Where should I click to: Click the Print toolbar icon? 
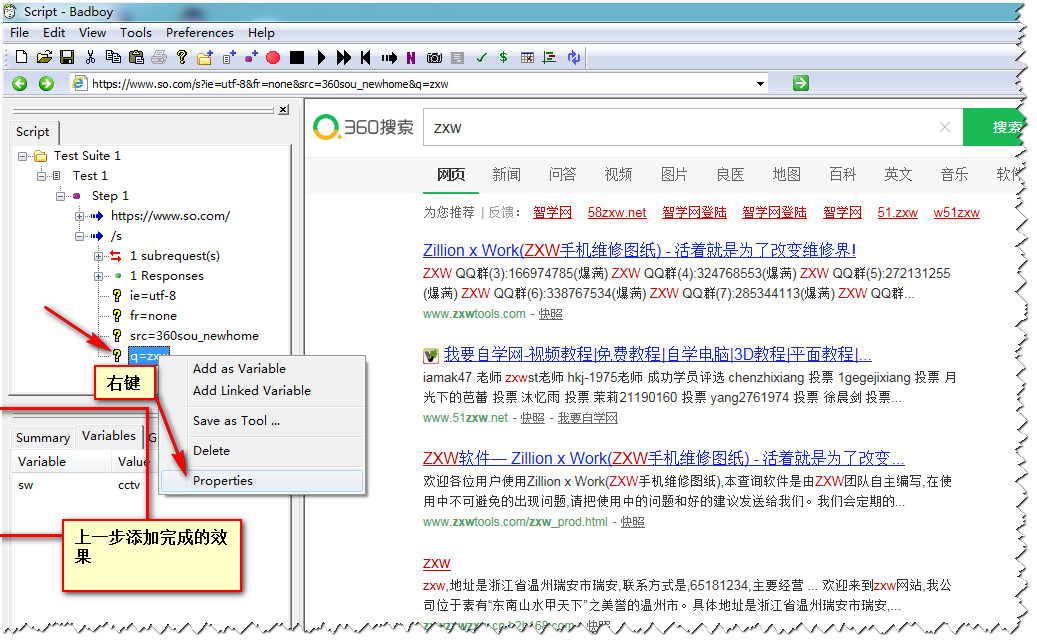tap(159, 58)
